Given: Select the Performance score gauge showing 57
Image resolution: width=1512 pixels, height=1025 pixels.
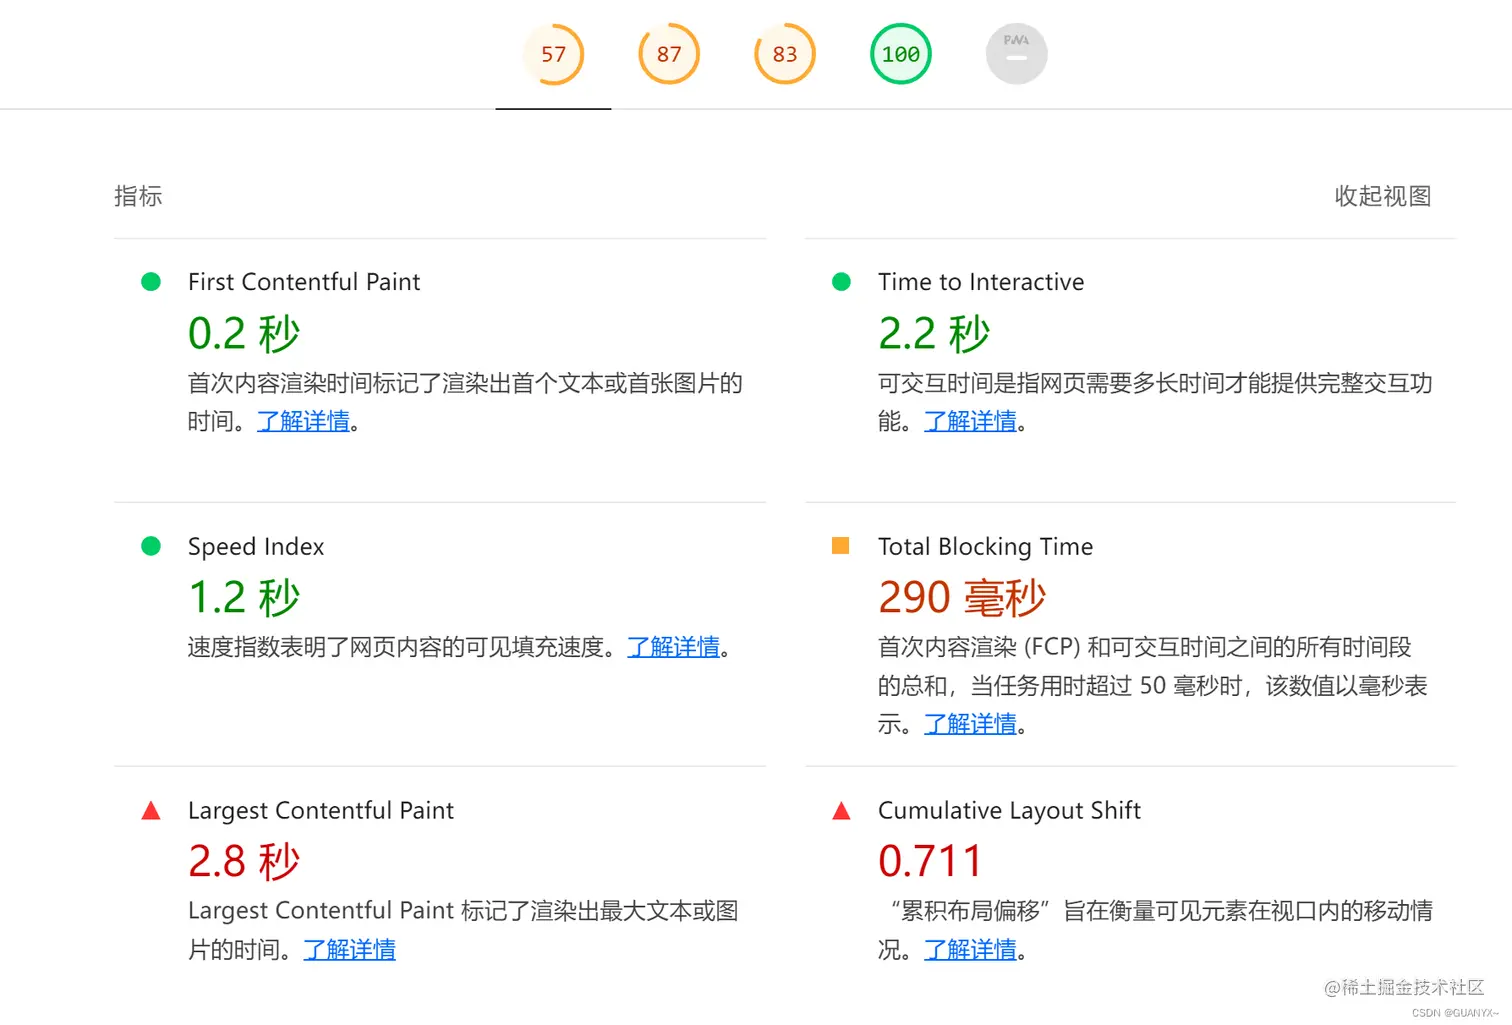Looking at the screenshot, I should (553, 54).
